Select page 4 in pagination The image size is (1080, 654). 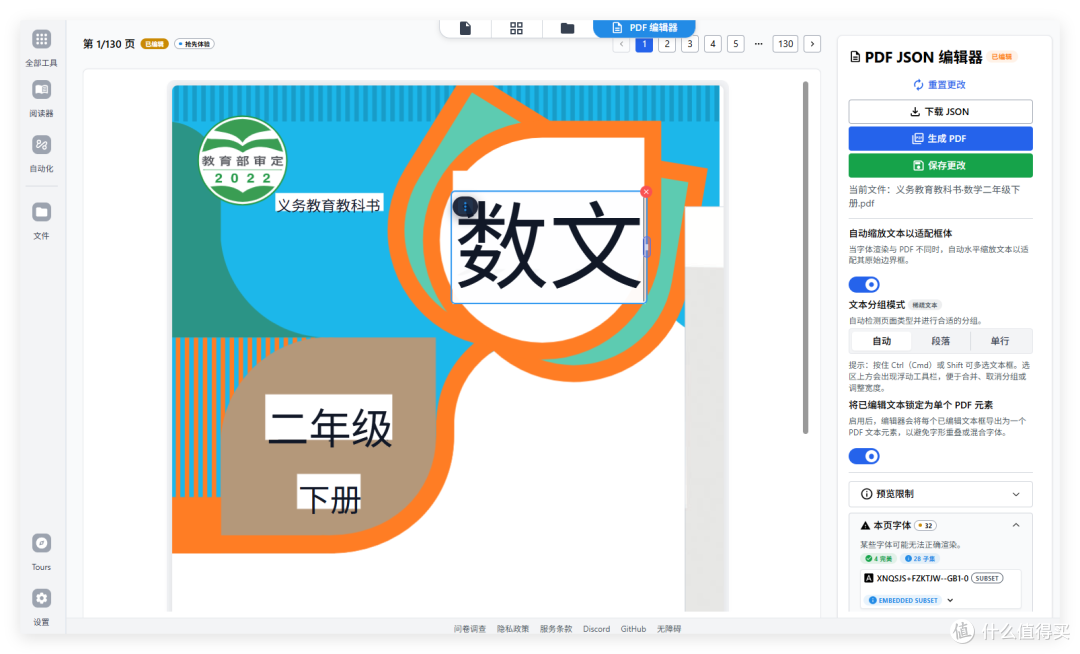(713, 44)
